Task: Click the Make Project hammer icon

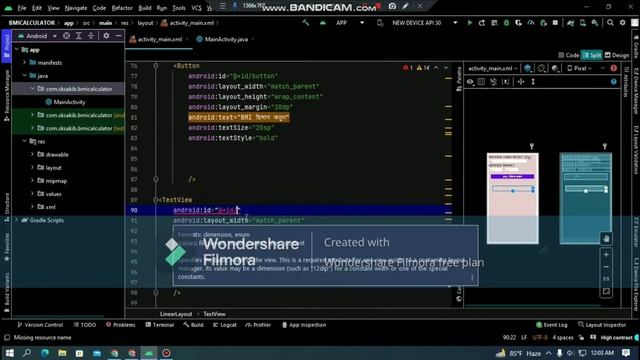Action: [305, 23]
